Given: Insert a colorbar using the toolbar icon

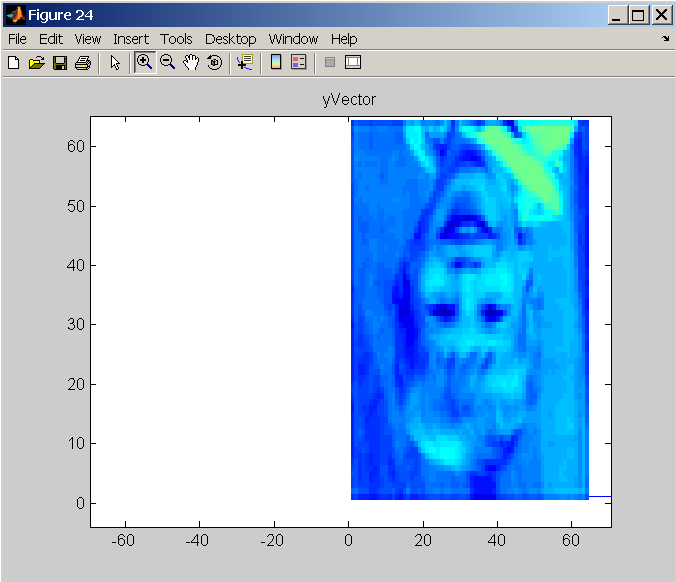Looking at the screenshot, I should tap(276, 63).
